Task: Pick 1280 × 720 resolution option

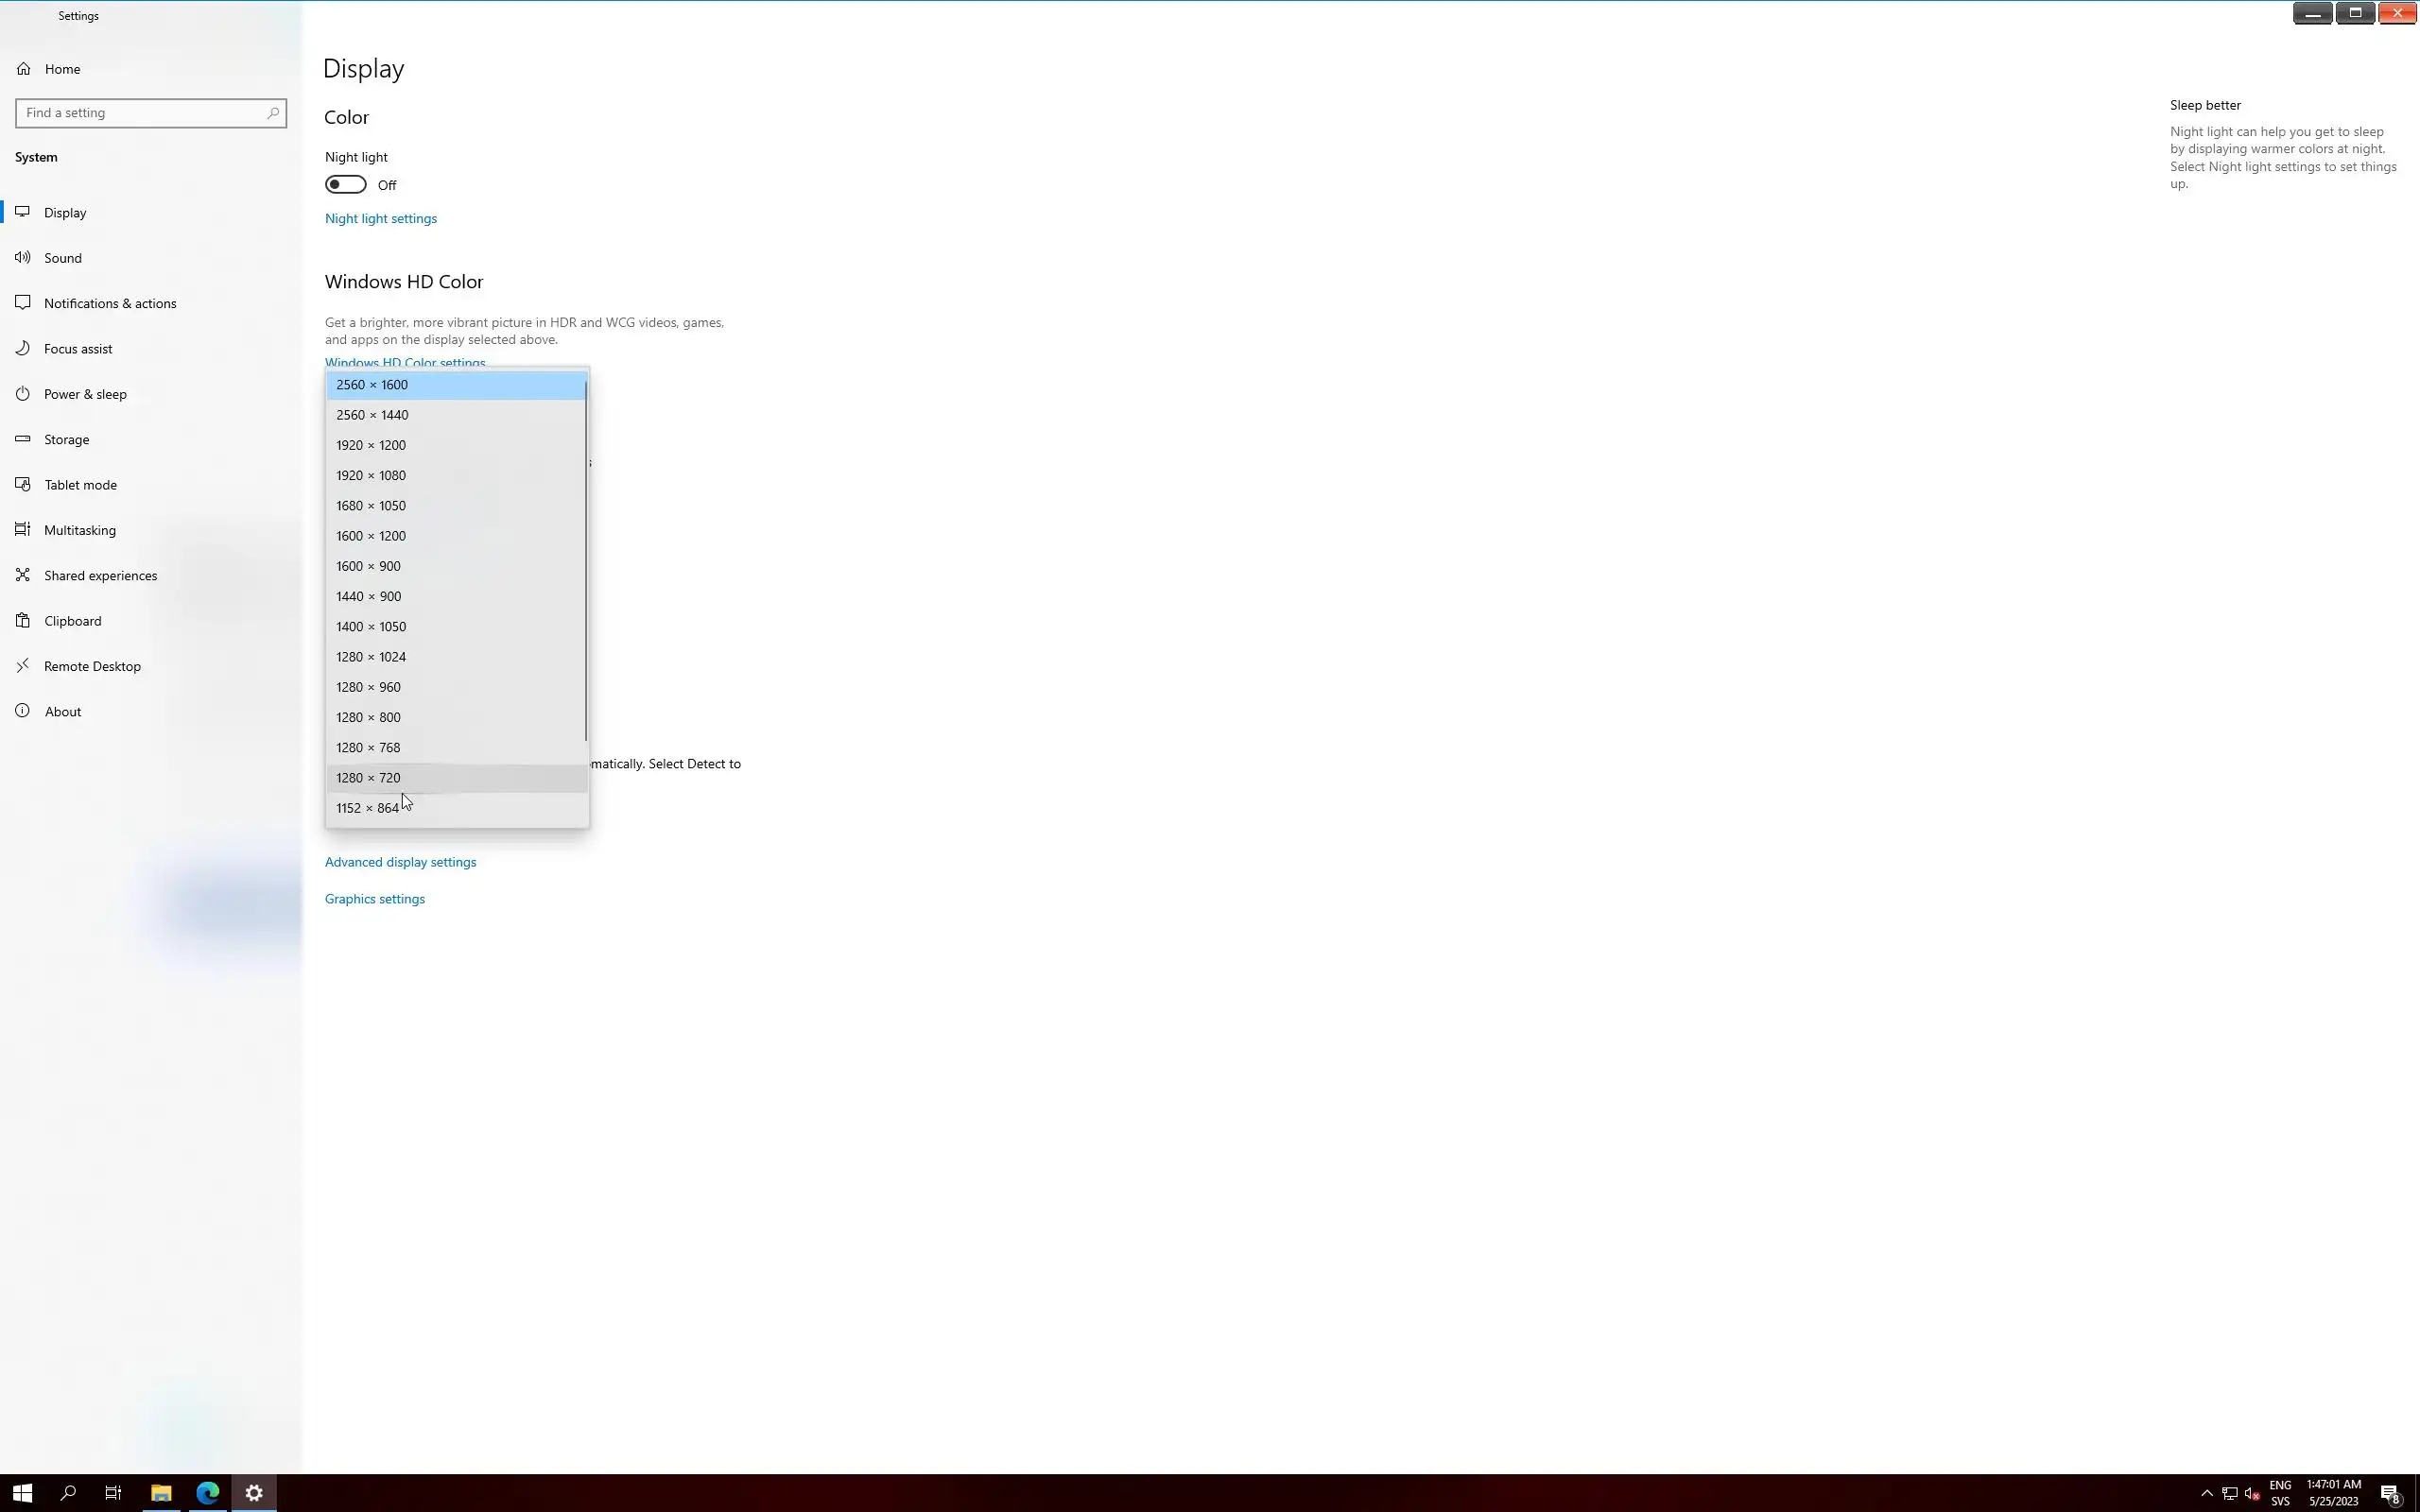Action: click(x=368, y=778)
